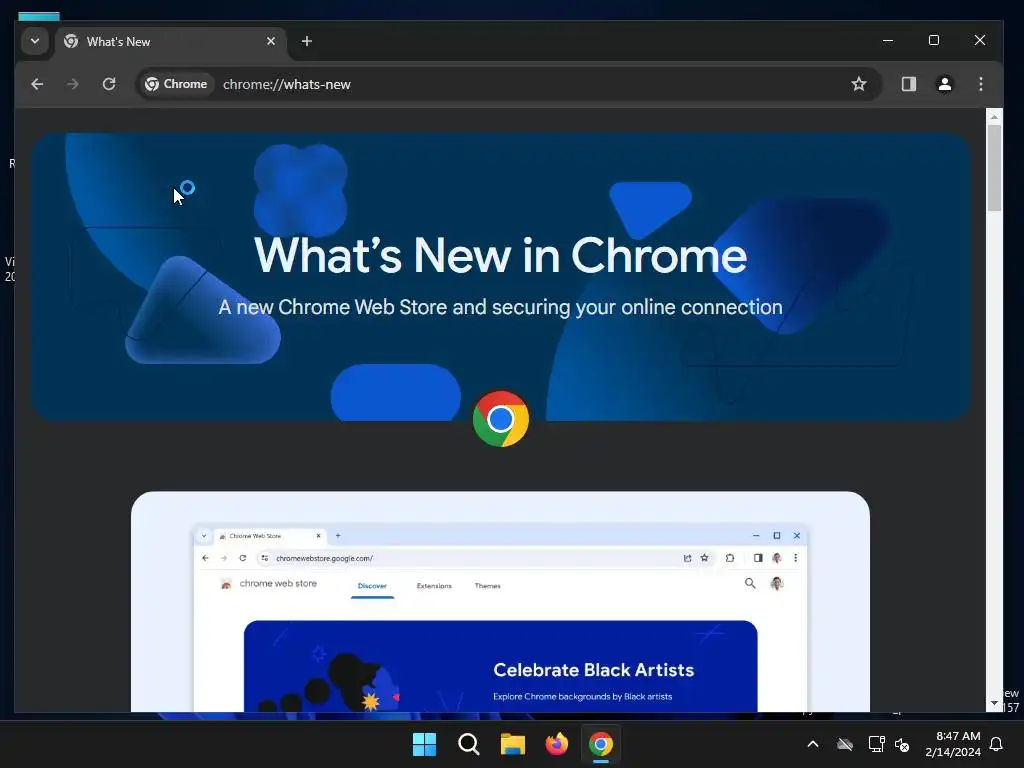
Task: Open File Explorer from taskbar
Action: tap(513, 744)
